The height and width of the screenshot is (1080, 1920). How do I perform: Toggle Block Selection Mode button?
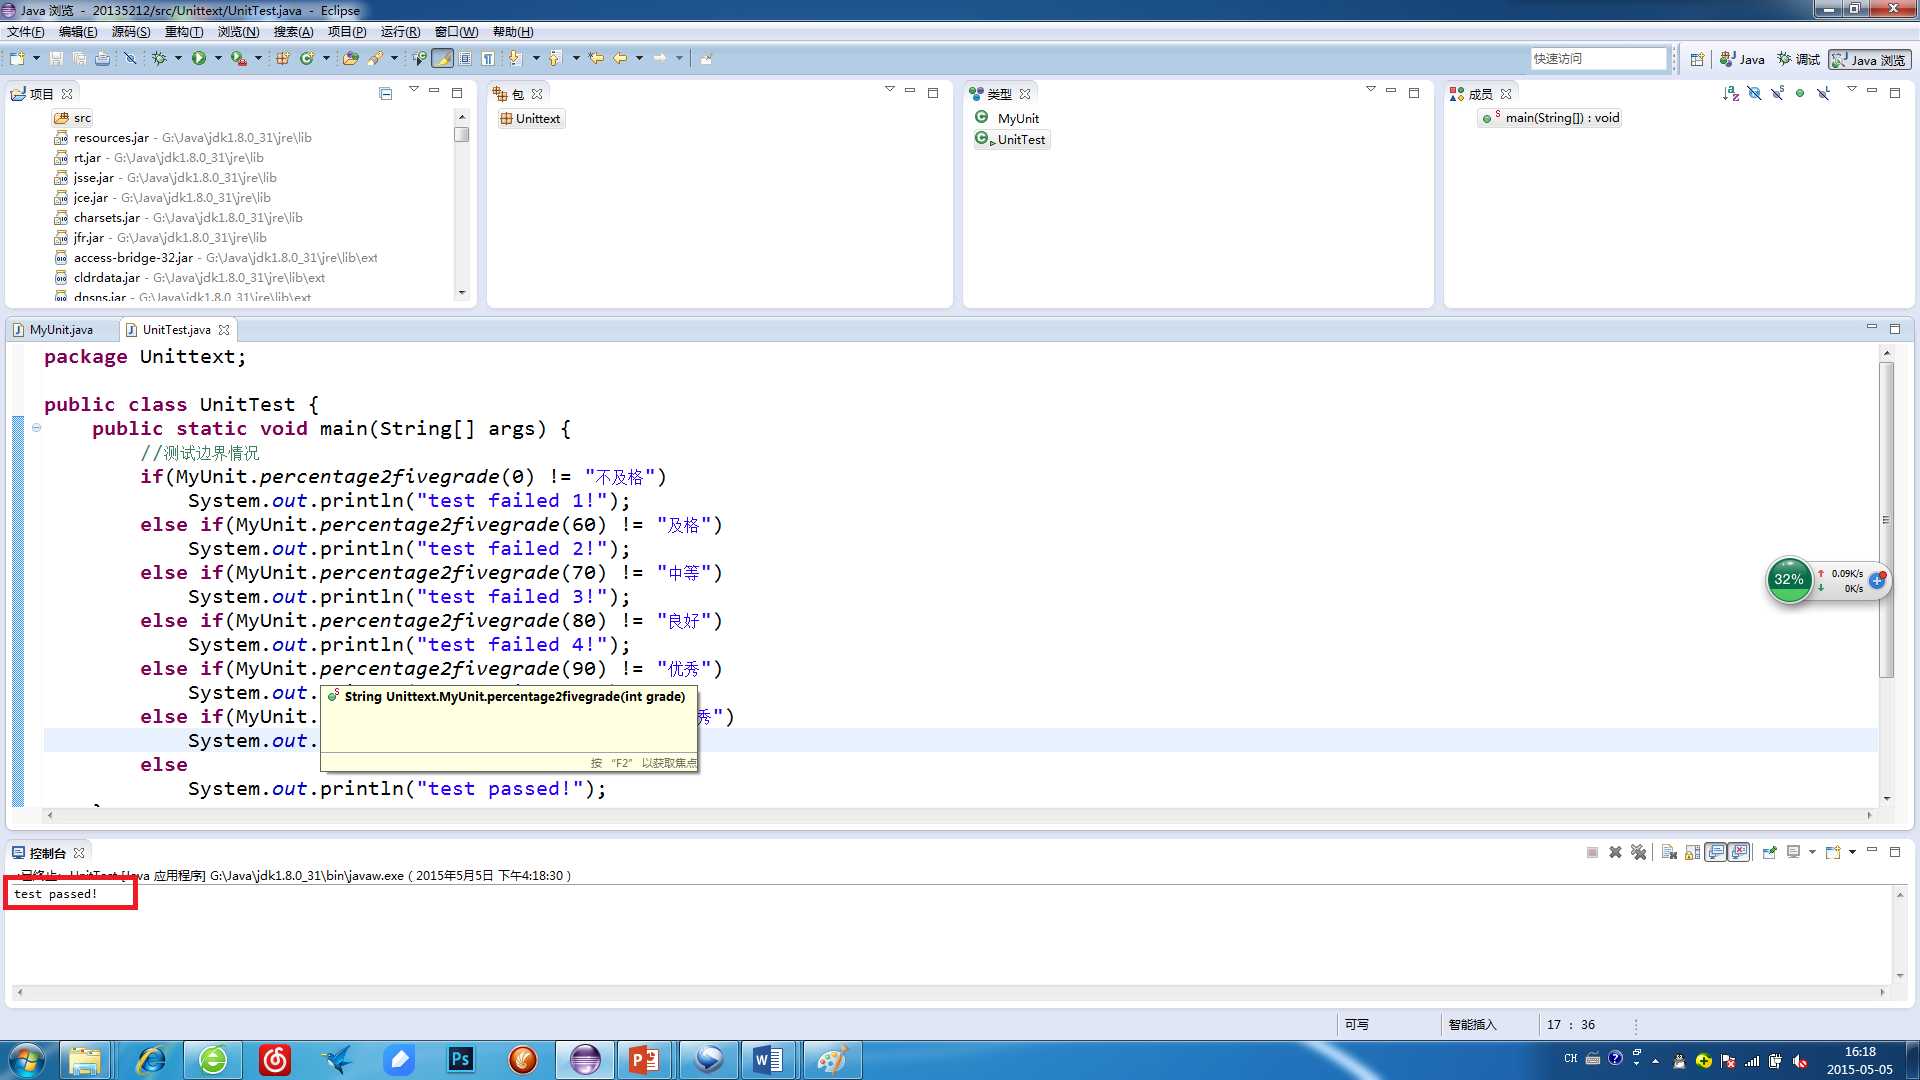click(x=465, y=58)
